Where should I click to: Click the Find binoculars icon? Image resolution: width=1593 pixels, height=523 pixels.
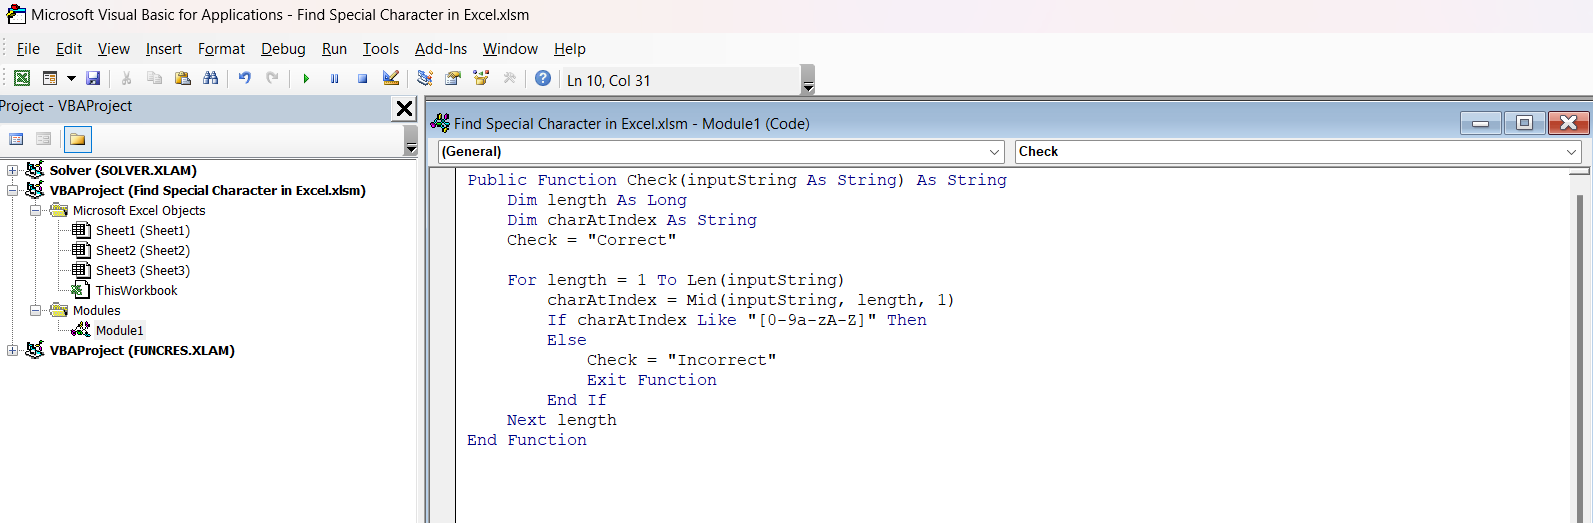[x=210, y=78]
